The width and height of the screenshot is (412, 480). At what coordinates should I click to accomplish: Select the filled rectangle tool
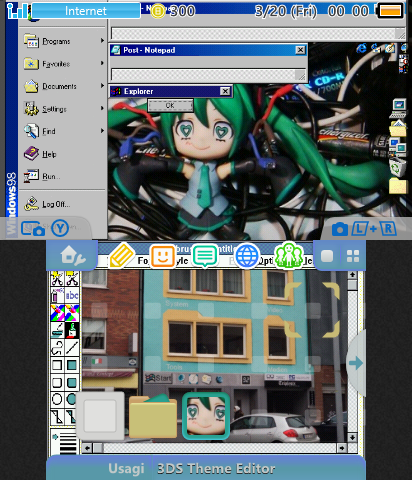click(x=72, y=365)
